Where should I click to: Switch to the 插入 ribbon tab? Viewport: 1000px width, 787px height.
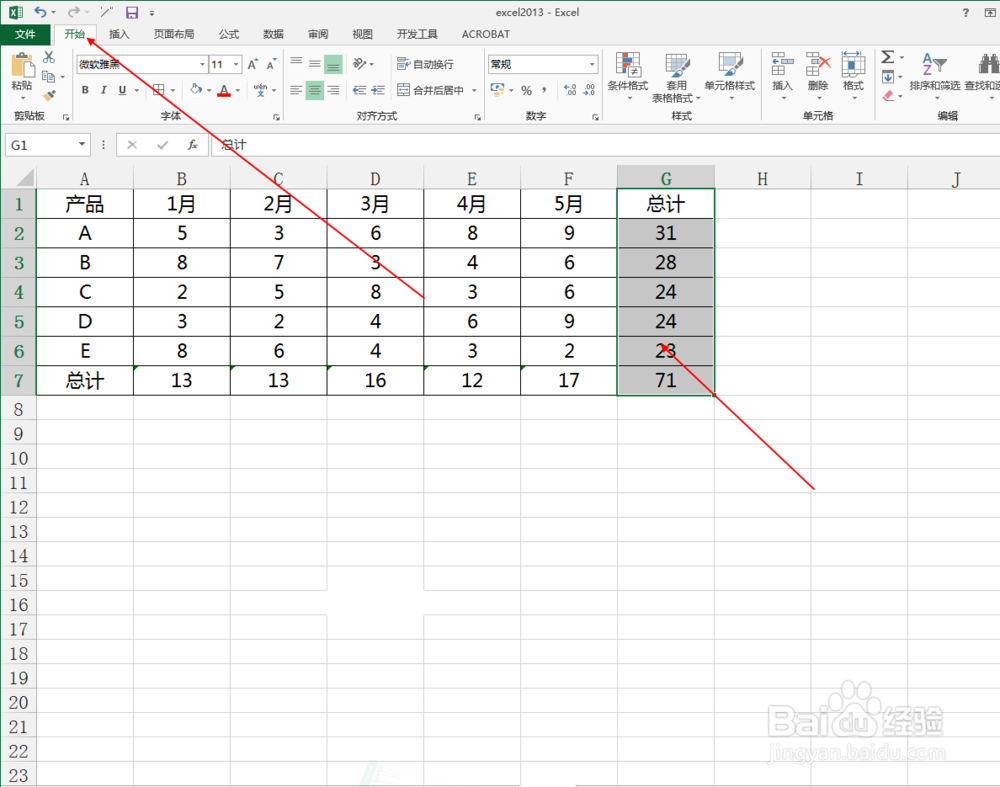click(x=119, y=33)
